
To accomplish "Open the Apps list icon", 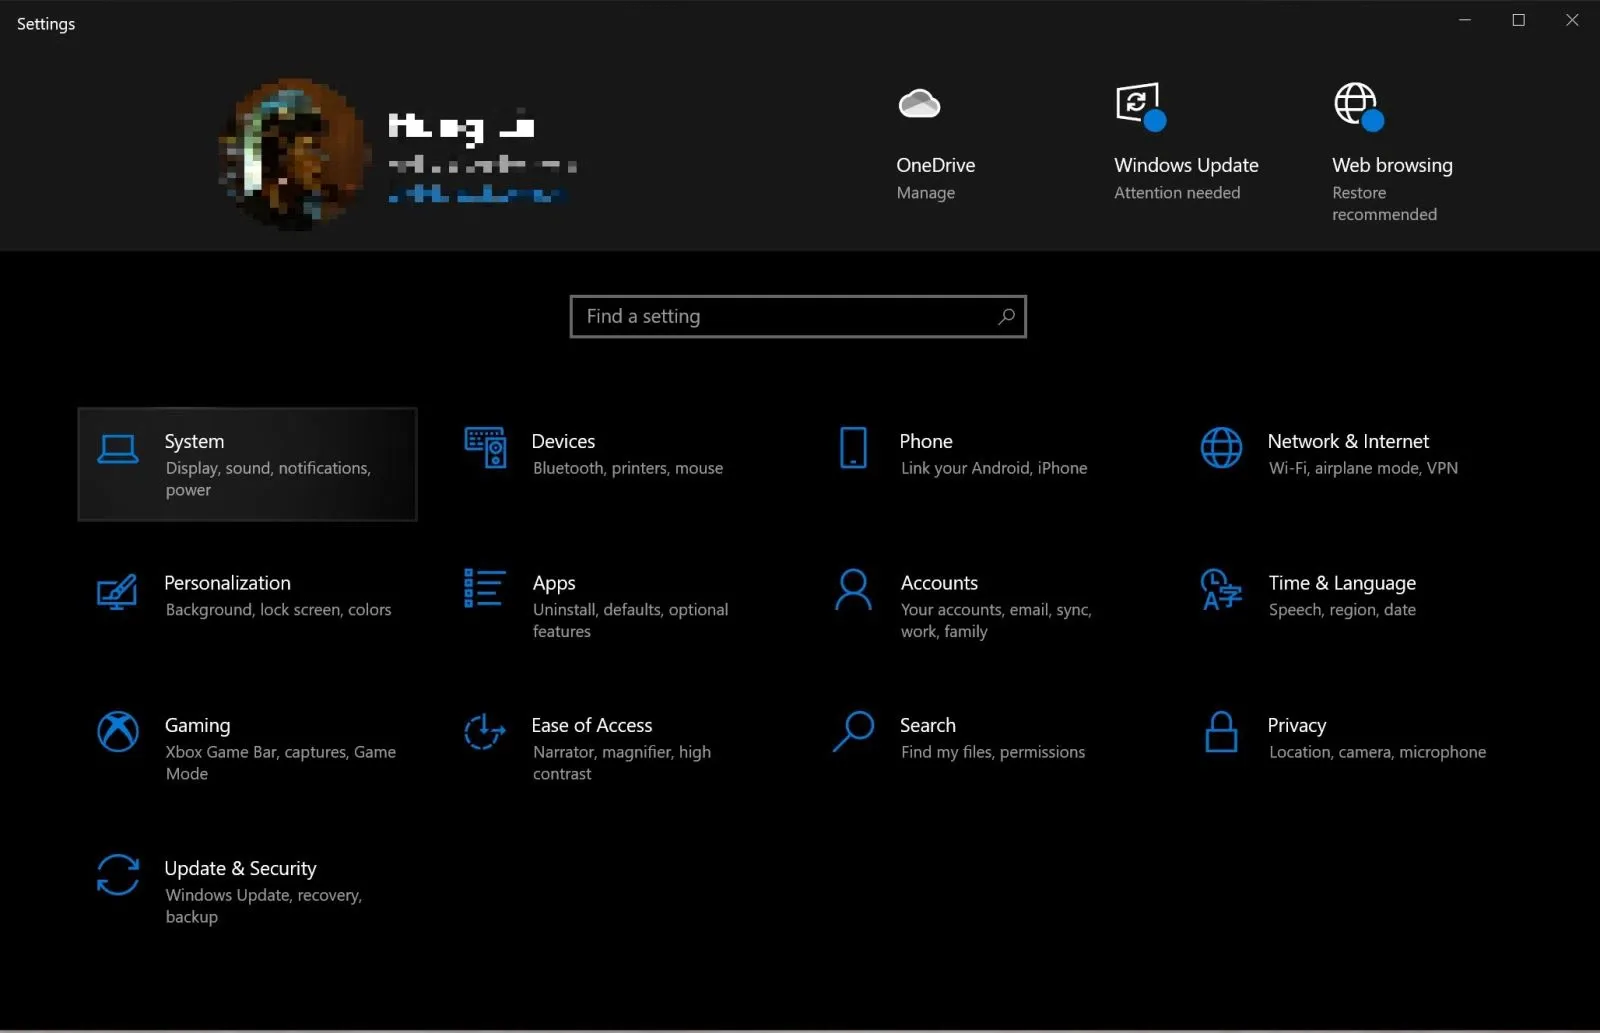I will [485, 588].
